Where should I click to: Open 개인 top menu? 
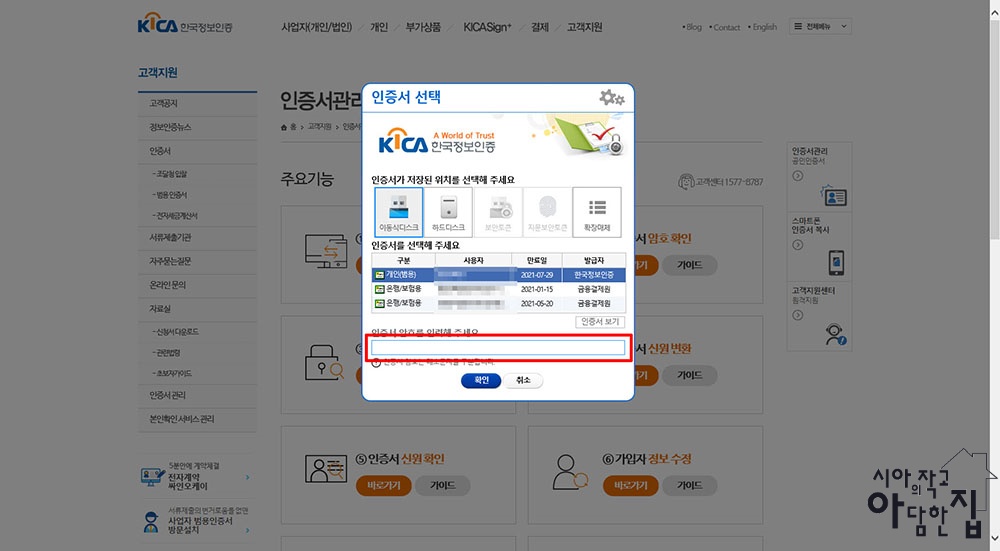click(x=379, y=27)
